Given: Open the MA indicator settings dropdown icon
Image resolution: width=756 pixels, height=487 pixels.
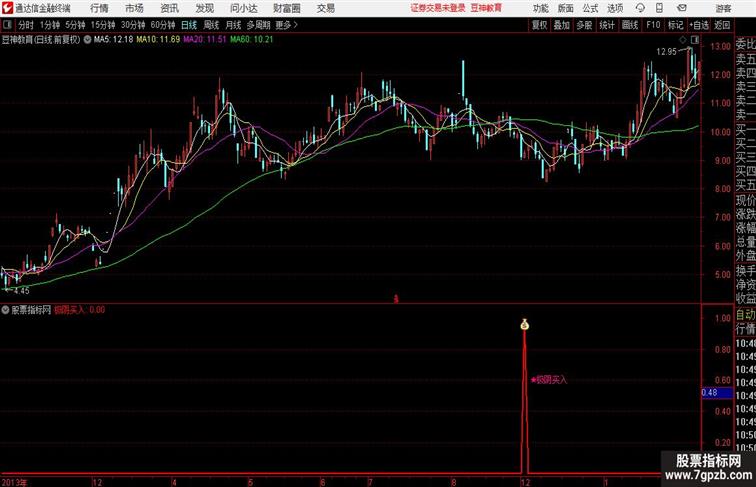Looking at the screenshot, I should [x=87, y=40].
